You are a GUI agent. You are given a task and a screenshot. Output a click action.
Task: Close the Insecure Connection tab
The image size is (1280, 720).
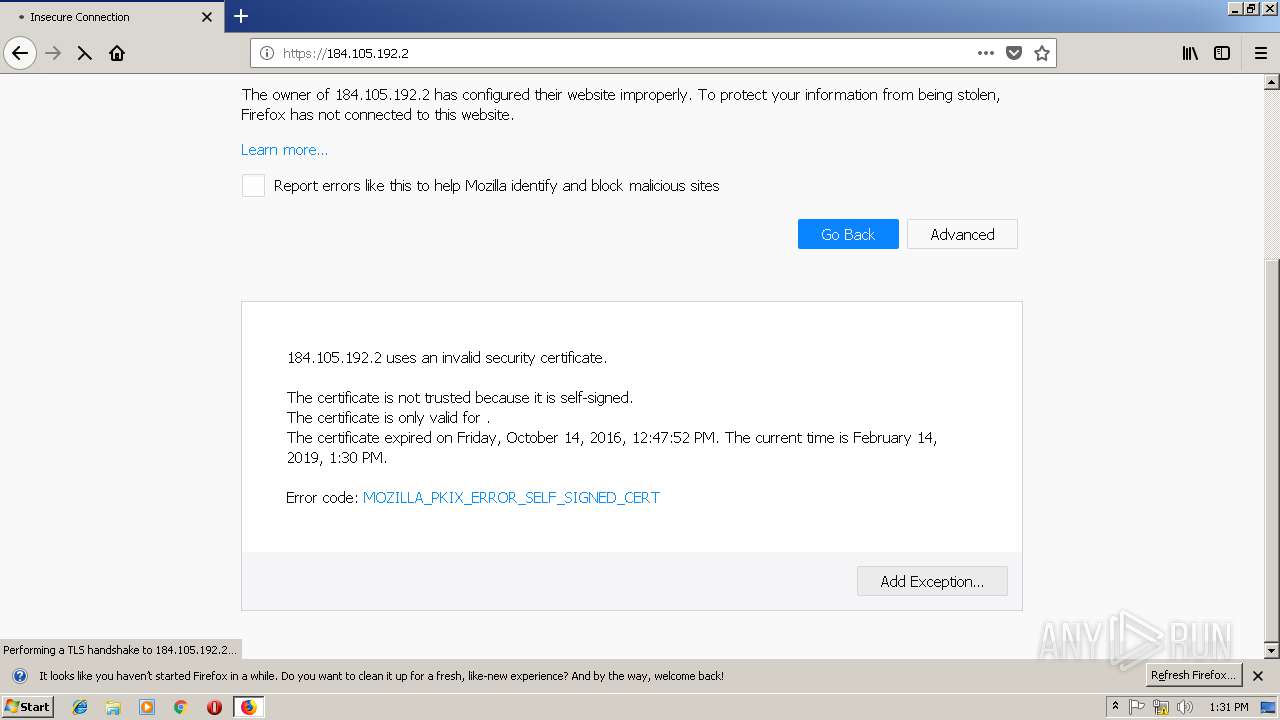click(207, 17)
